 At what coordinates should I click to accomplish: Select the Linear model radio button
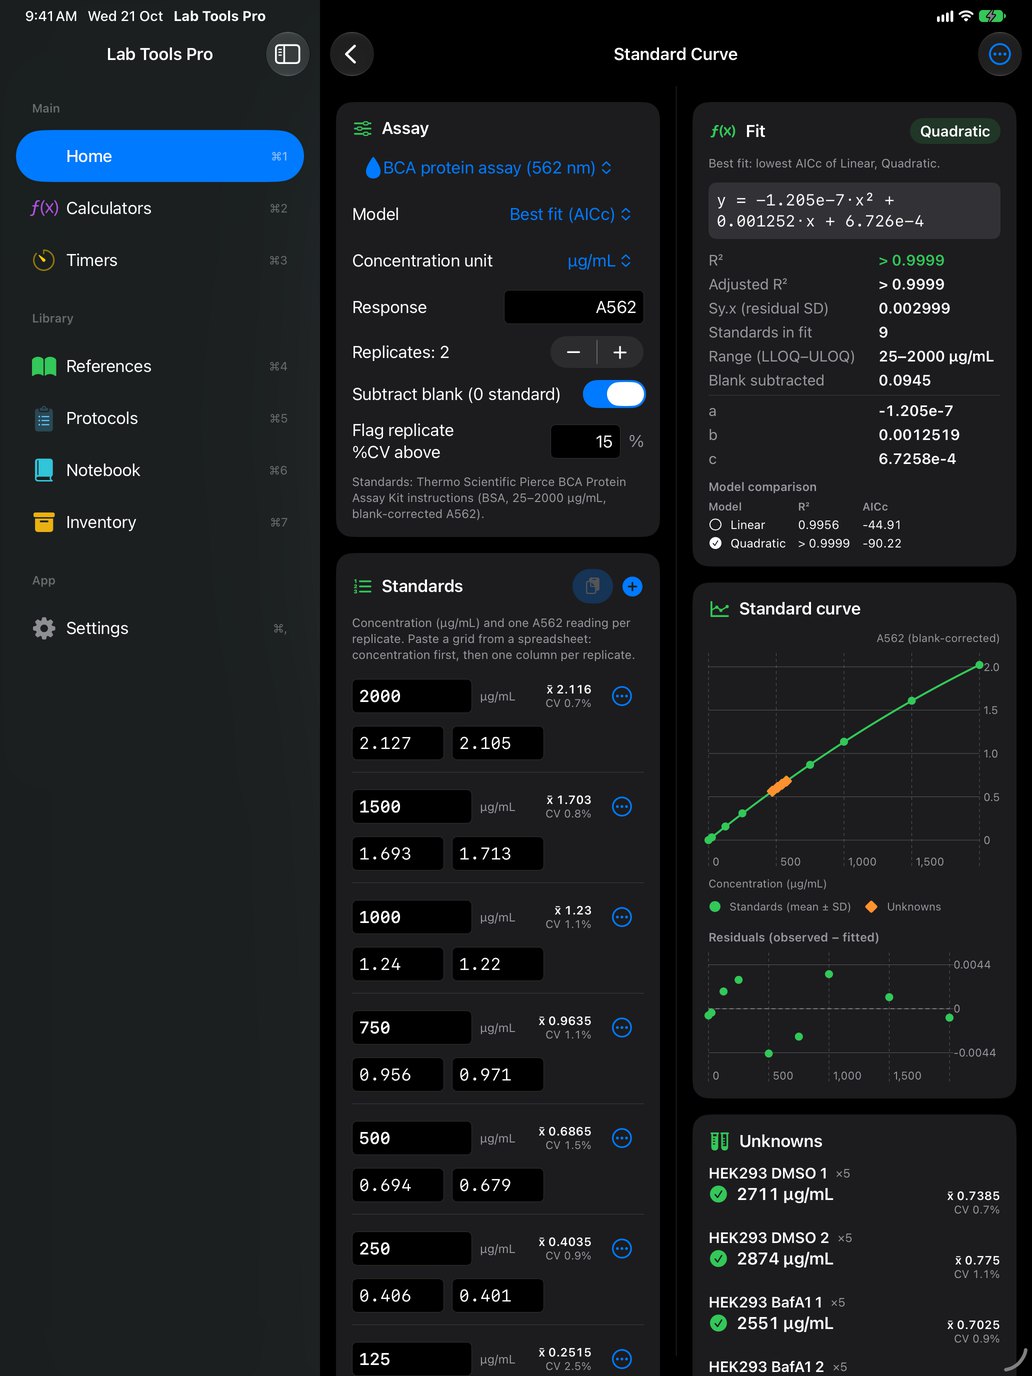pos(715,525)
